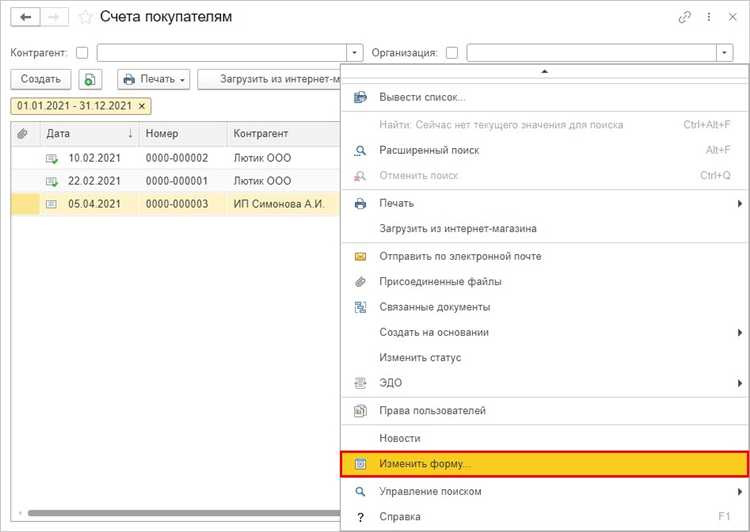Click the Создать button

[x=41, y=79]
